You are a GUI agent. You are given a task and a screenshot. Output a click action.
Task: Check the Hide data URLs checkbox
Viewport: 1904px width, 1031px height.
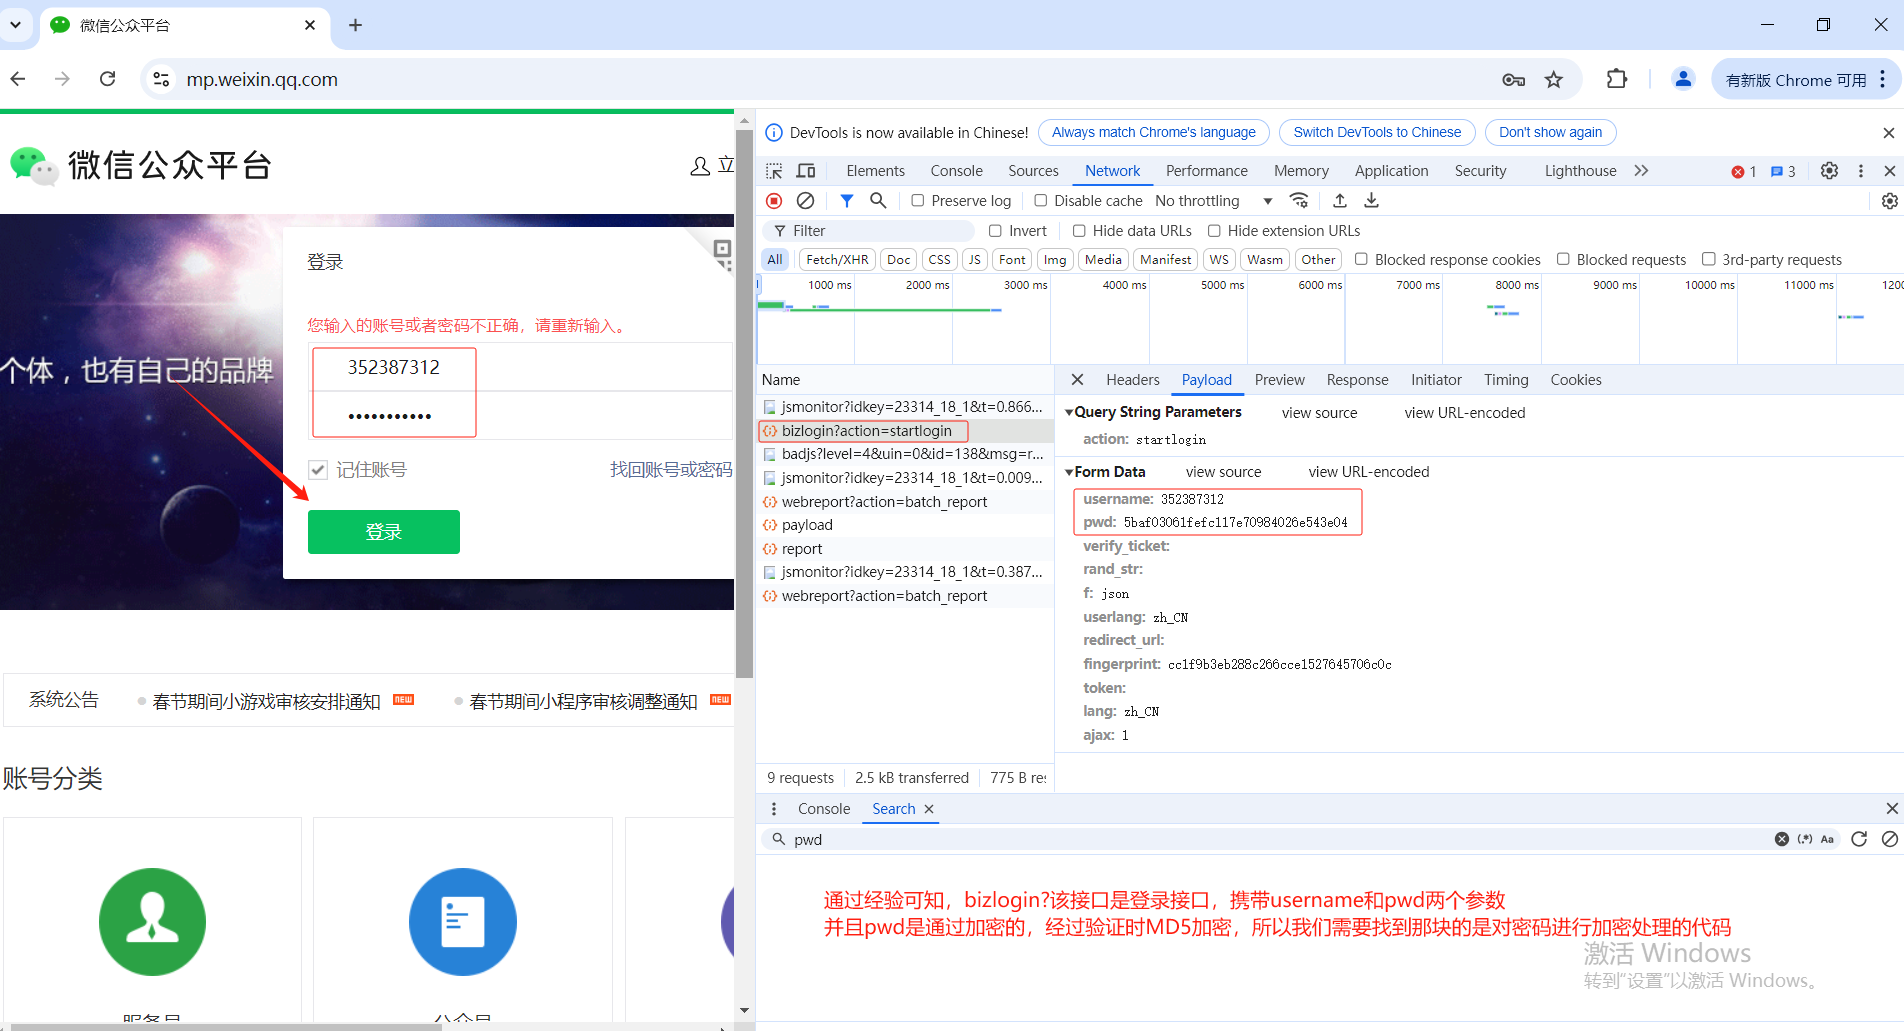coord(1079,231)
